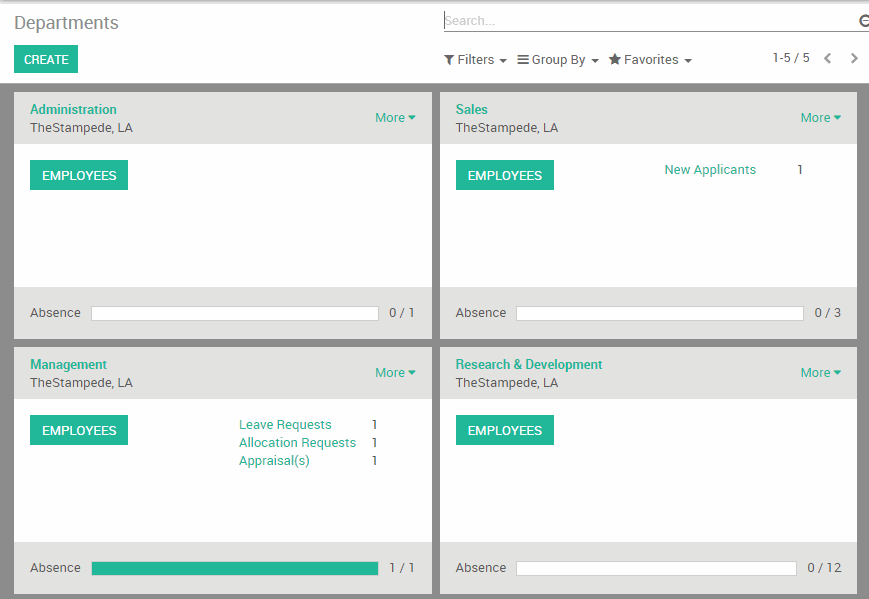Viewport: 869px width, 599px height.
Task: Expand More menu on Sales card
Action: pos(821,117)
